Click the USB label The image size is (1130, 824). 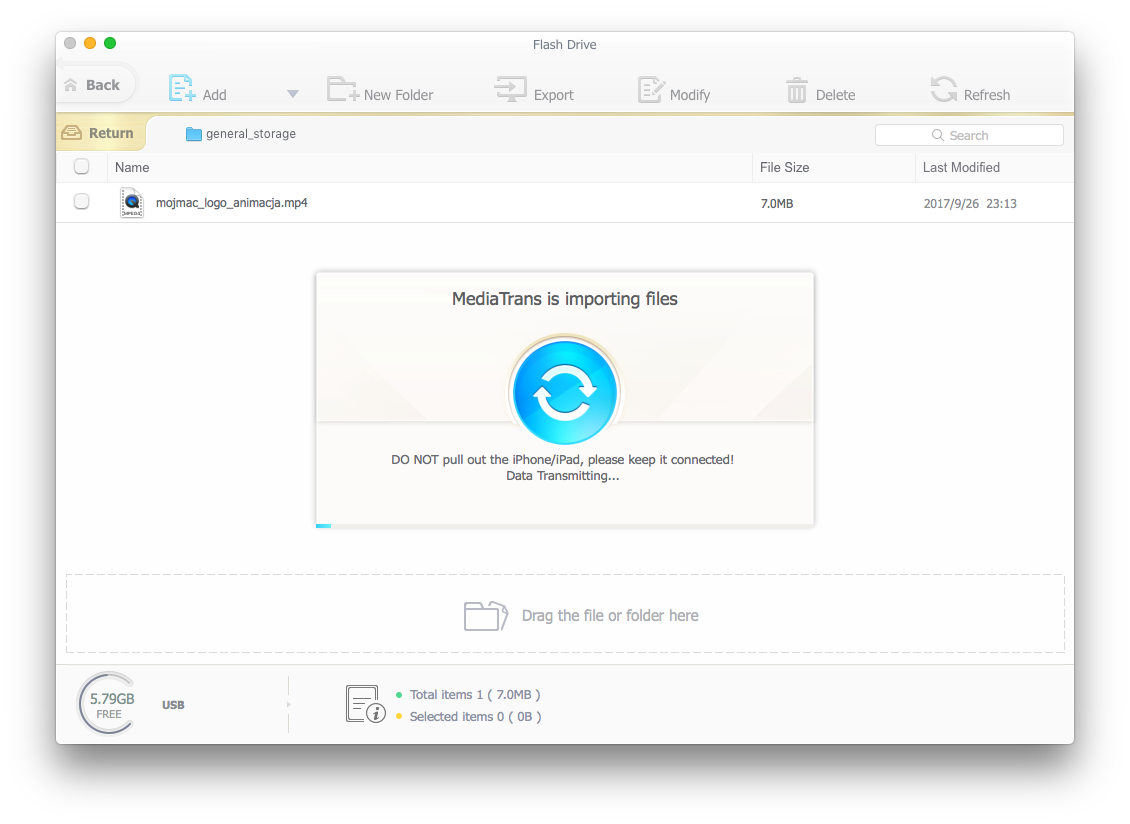[173, 705]
